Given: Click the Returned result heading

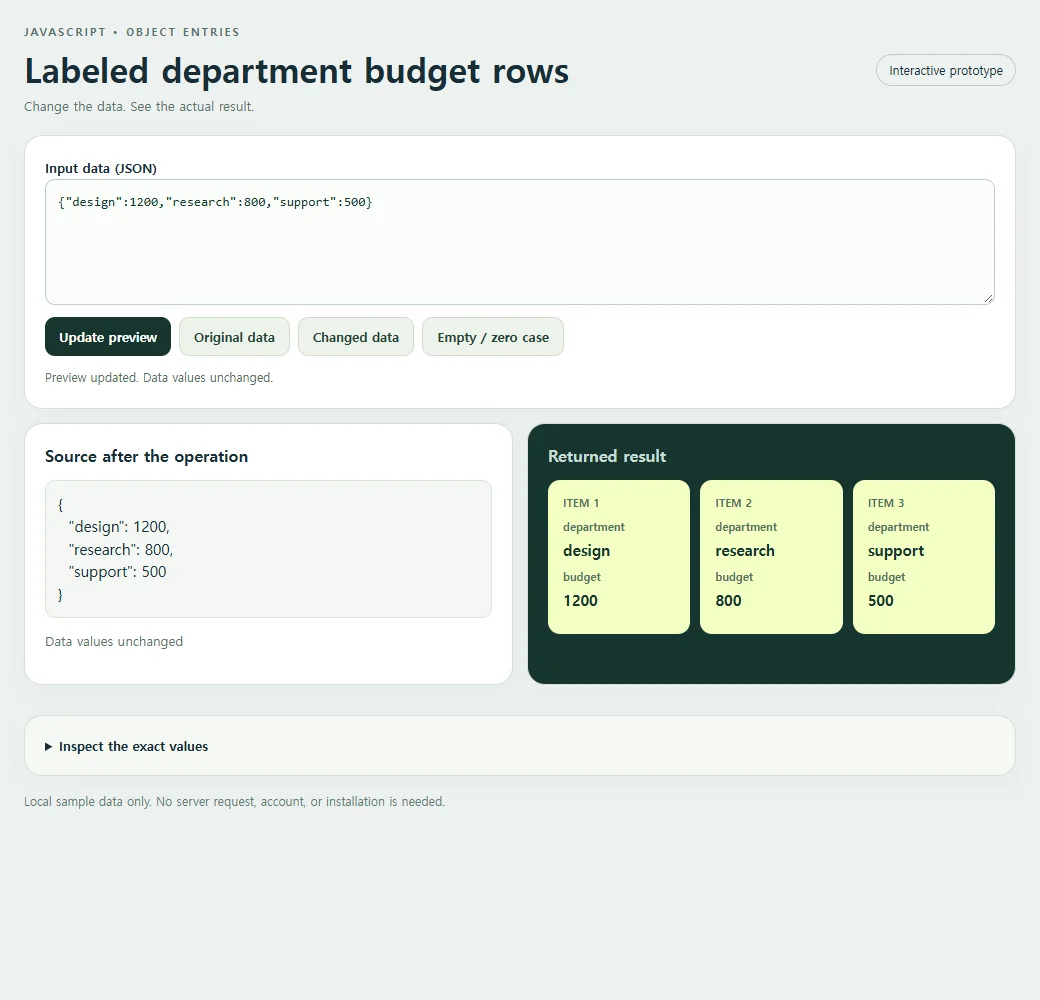Looking at the screenshot, I should pyautogui.click(x=607, y=456).
